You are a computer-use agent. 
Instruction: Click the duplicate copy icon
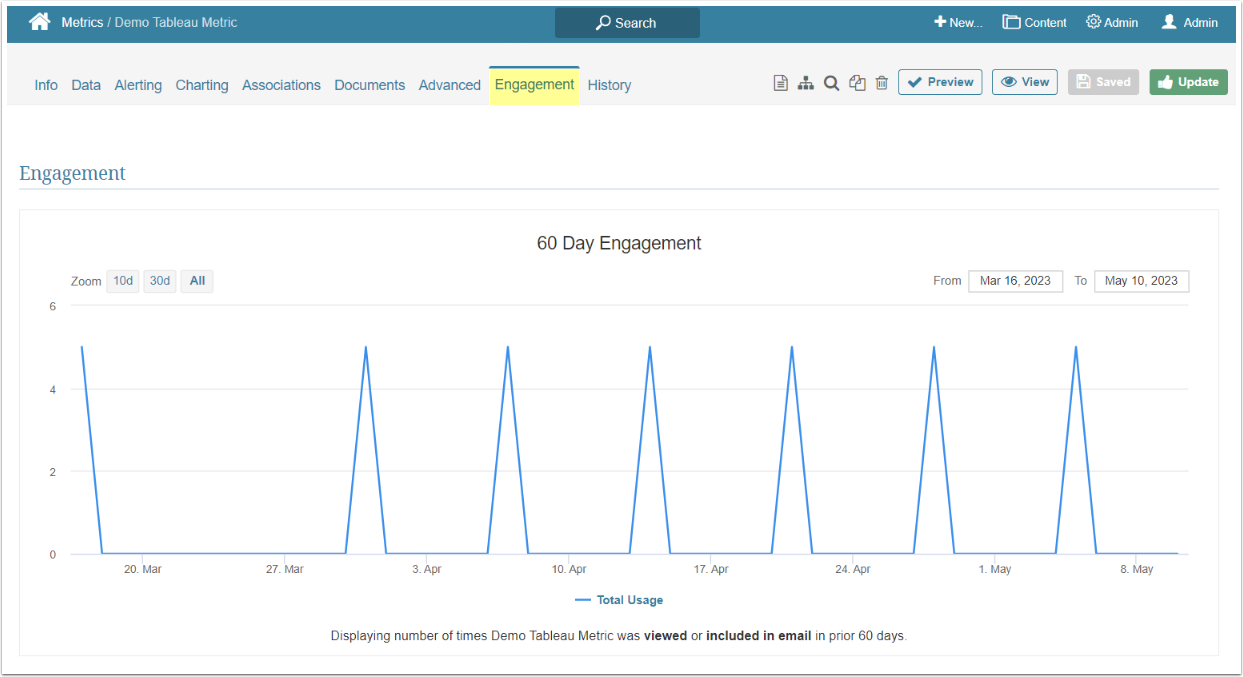click(857, 83)
